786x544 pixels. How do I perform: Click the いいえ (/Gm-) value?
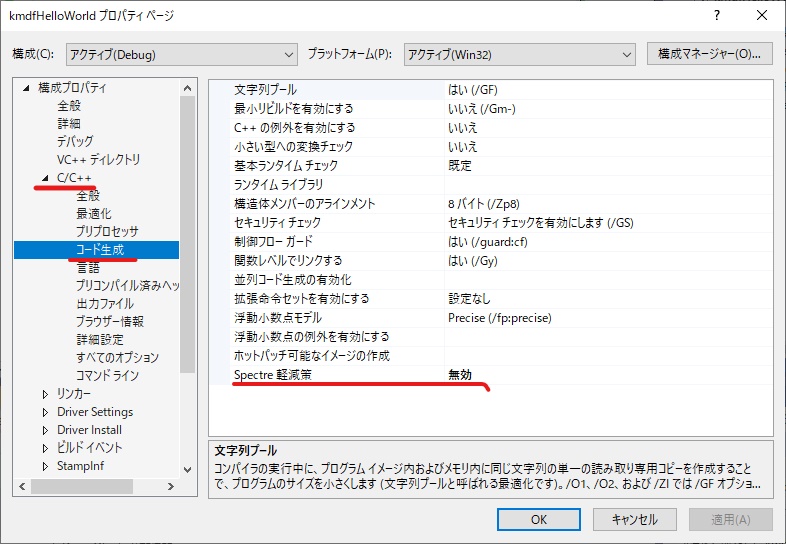click(482, 109)
